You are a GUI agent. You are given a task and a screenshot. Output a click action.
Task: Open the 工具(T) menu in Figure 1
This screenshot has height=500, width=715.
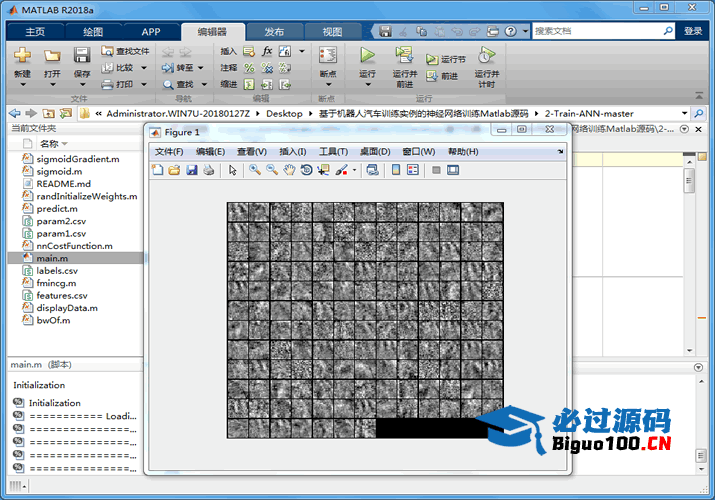click(333, 151)
